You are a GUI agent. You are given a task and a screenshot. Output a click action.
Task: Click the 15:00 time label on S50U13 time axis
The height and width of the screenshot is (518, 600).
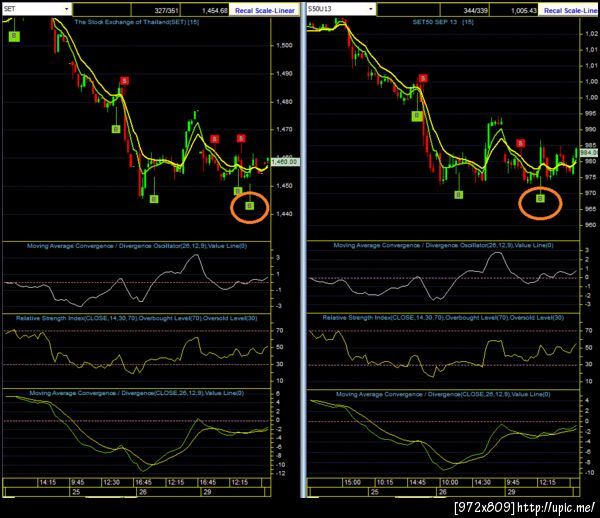(352, 482)
